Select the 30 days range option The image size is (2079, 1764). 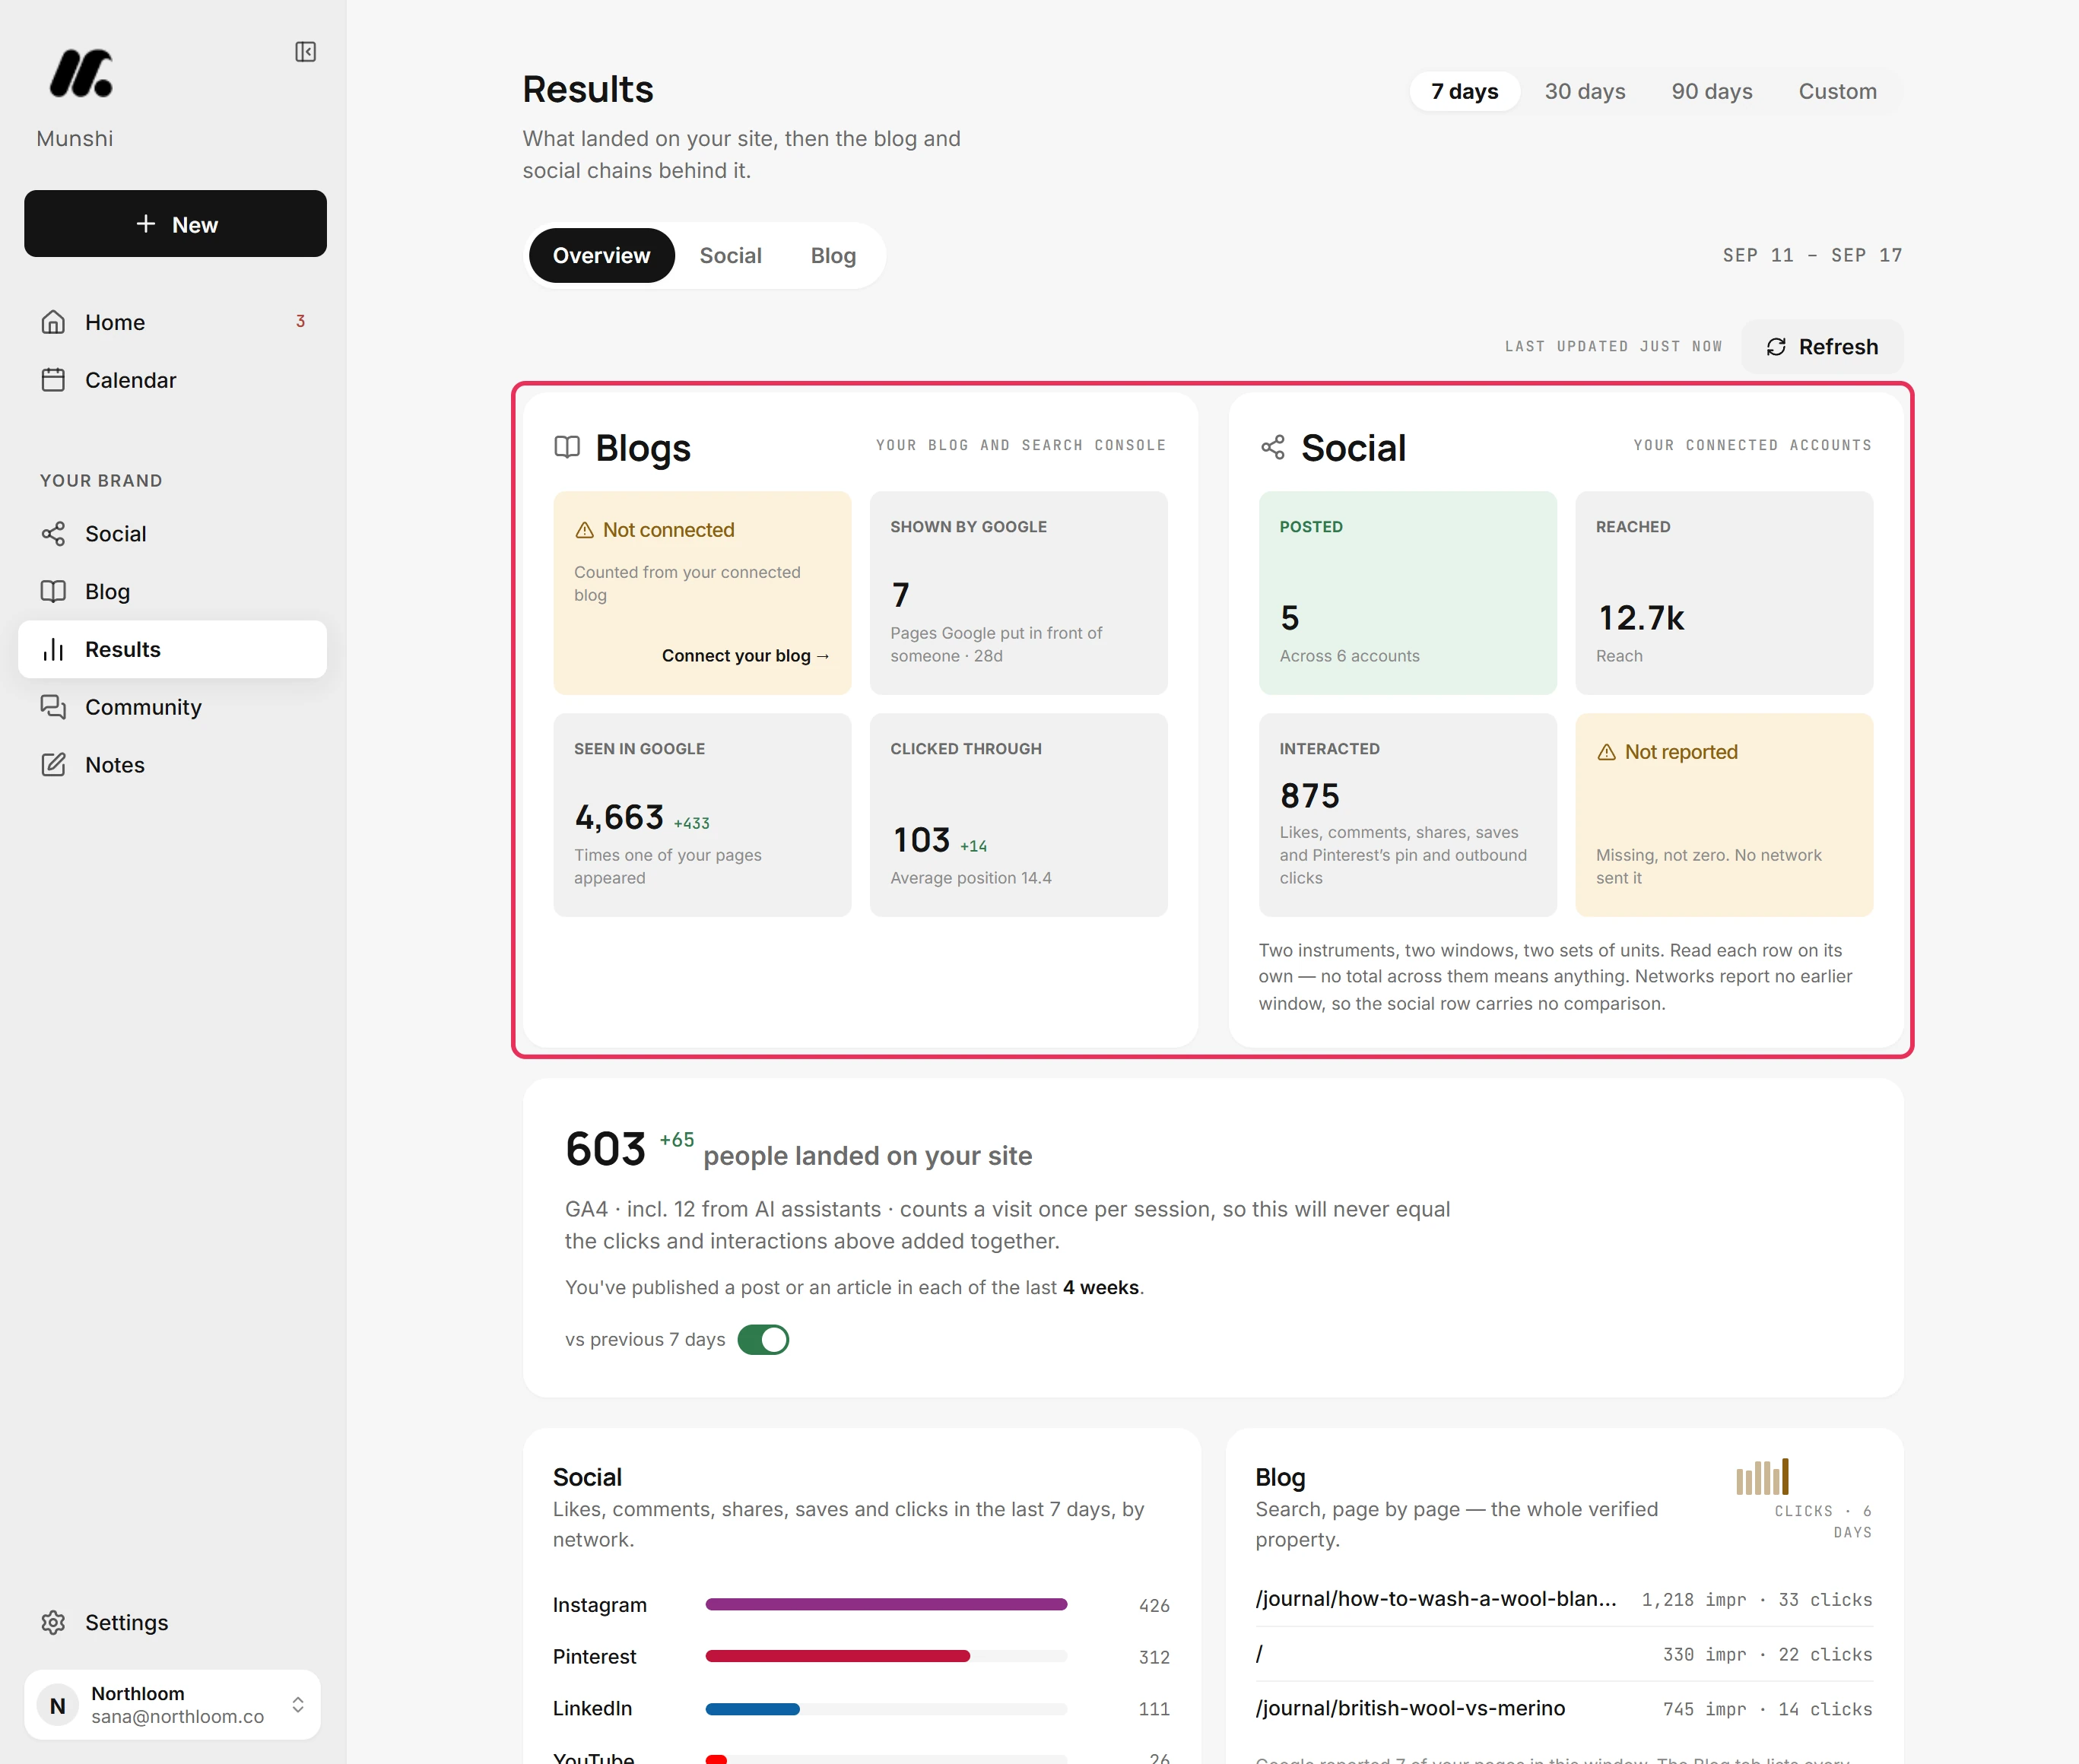pyautogui.click(x=1584, y=91)
